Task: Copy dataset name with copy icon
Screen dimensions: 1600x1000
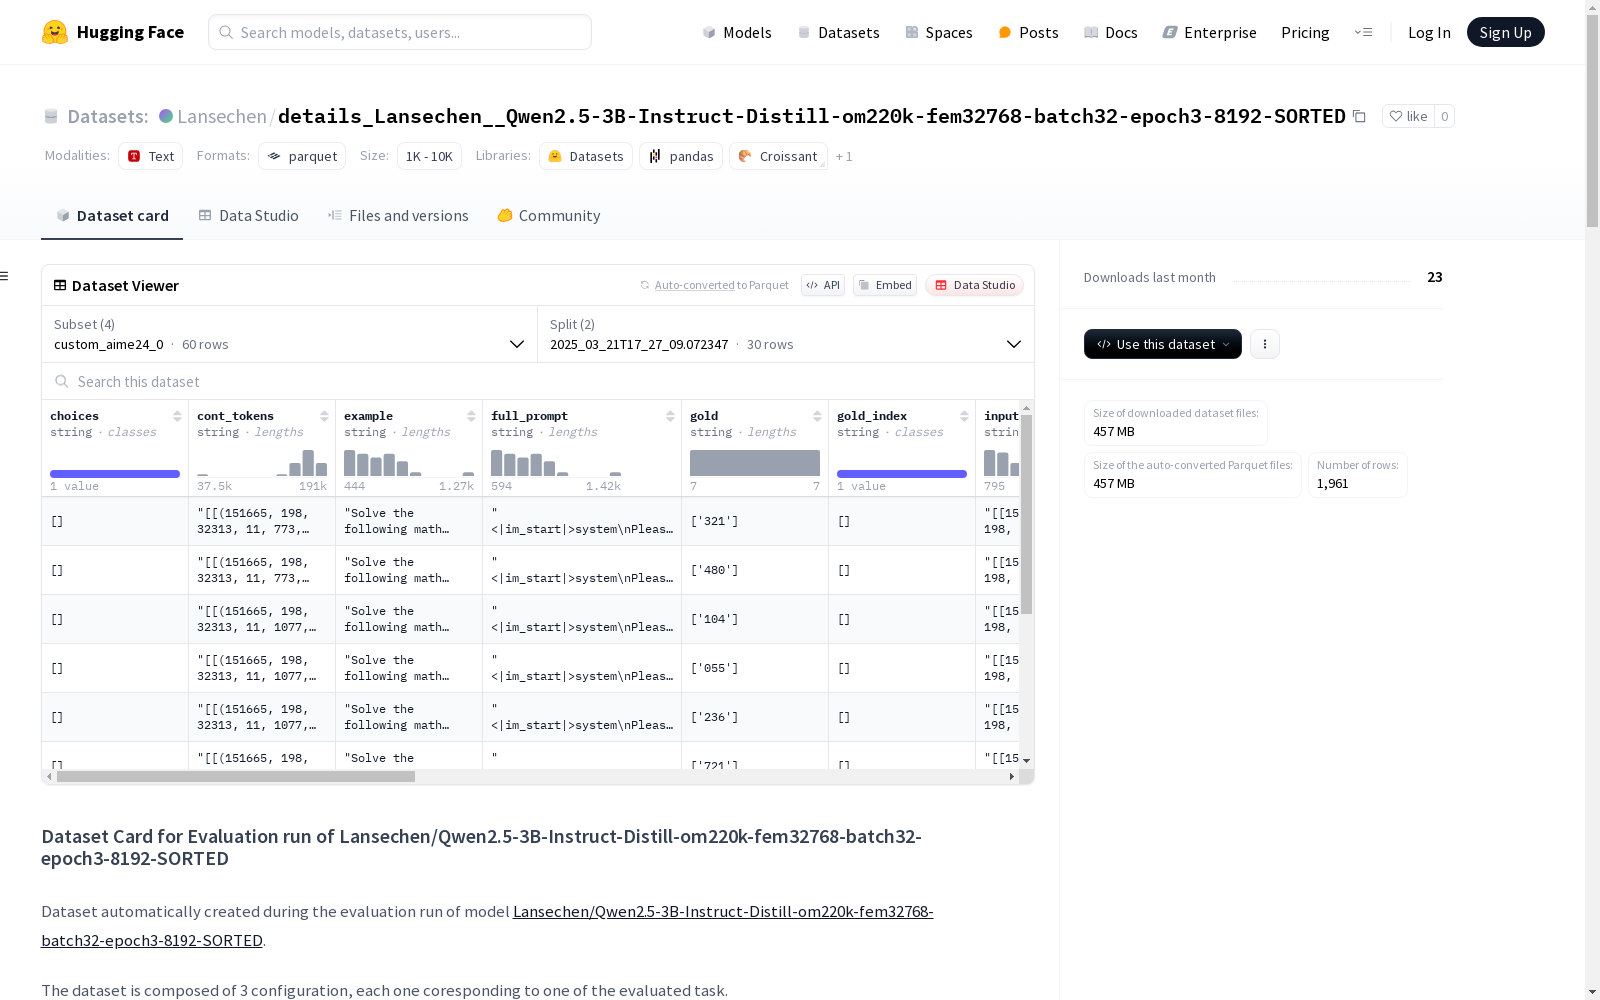Action: point(1359,116)
